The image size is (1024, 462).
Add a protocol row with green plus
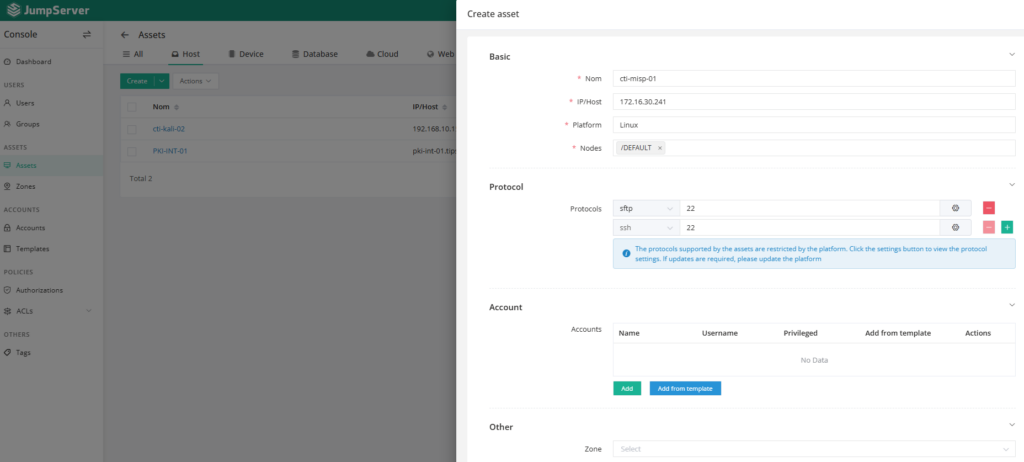pos(1007,228)
